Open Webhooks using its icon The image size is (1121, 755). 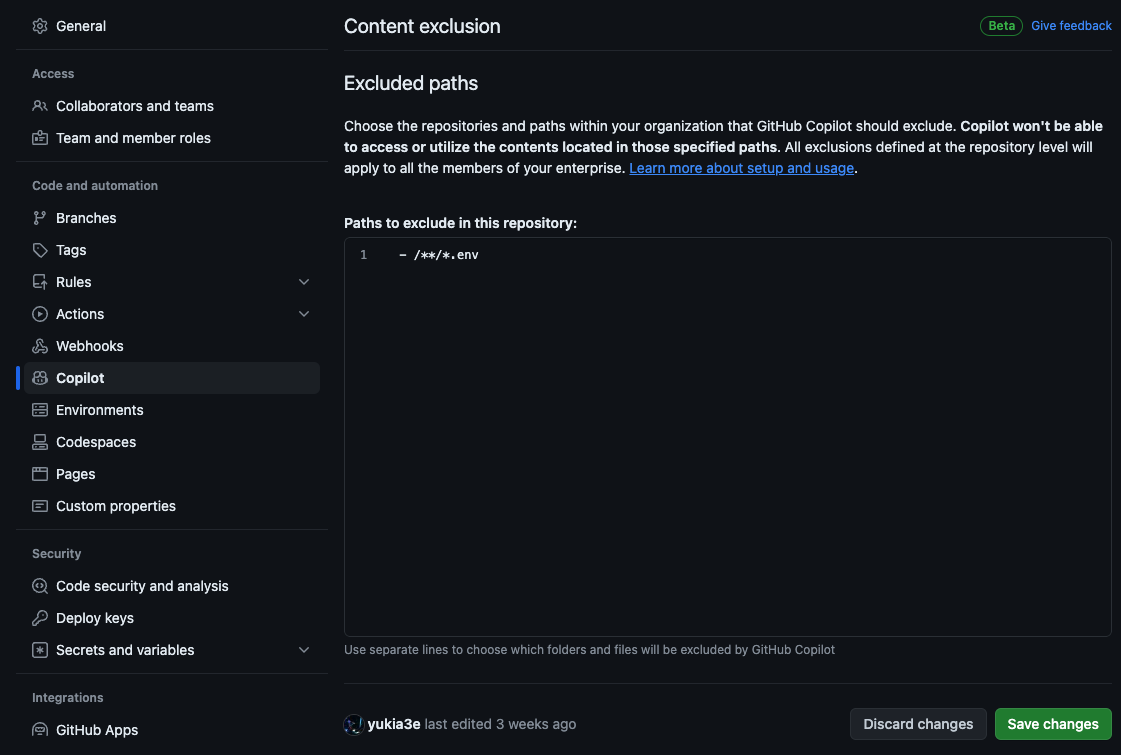tap(39, 346)
